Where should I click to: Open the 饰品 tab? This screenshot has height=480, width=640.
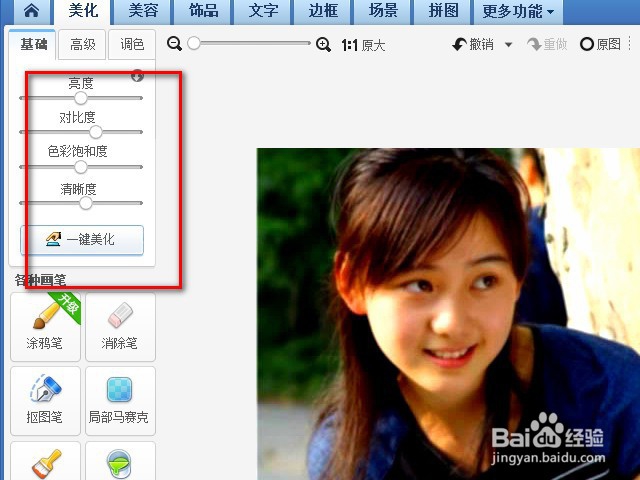click(x=203, y=11)
